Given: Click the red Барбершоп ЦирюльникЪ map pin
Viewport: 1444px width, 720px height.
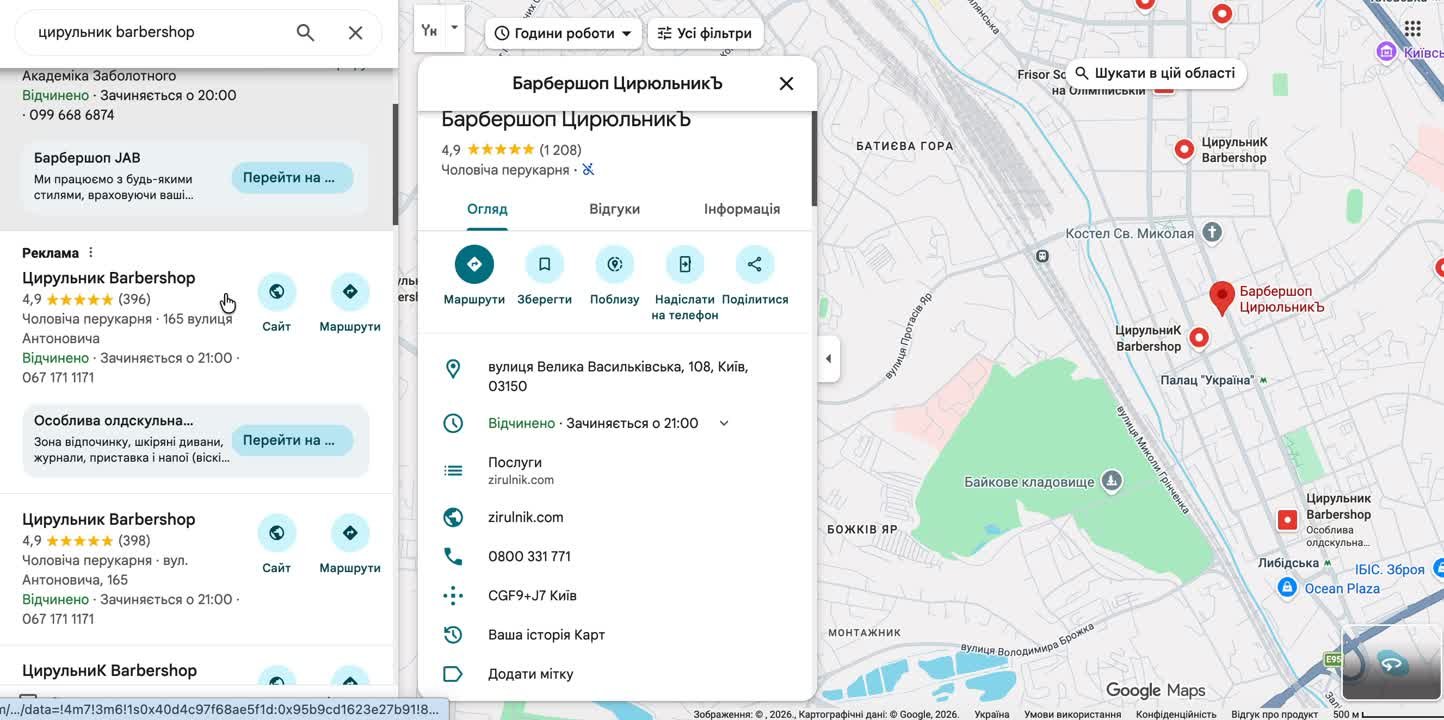Looking at the screenshot, I should click(x=1220, y=298).
